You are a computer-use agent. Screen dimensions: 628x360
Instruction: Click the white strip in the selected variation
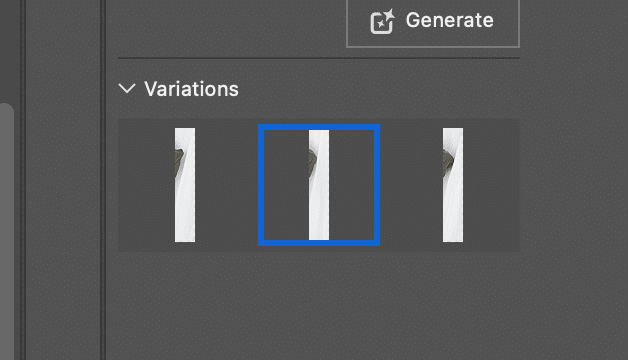click(319, 185)
